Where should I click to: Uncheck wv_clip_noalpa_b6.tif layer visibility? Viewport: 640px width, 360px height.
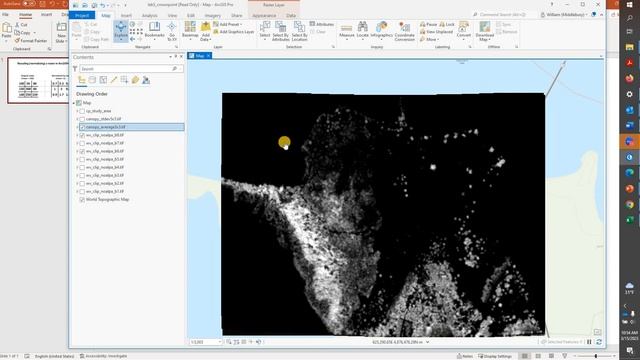click(82, 151)
